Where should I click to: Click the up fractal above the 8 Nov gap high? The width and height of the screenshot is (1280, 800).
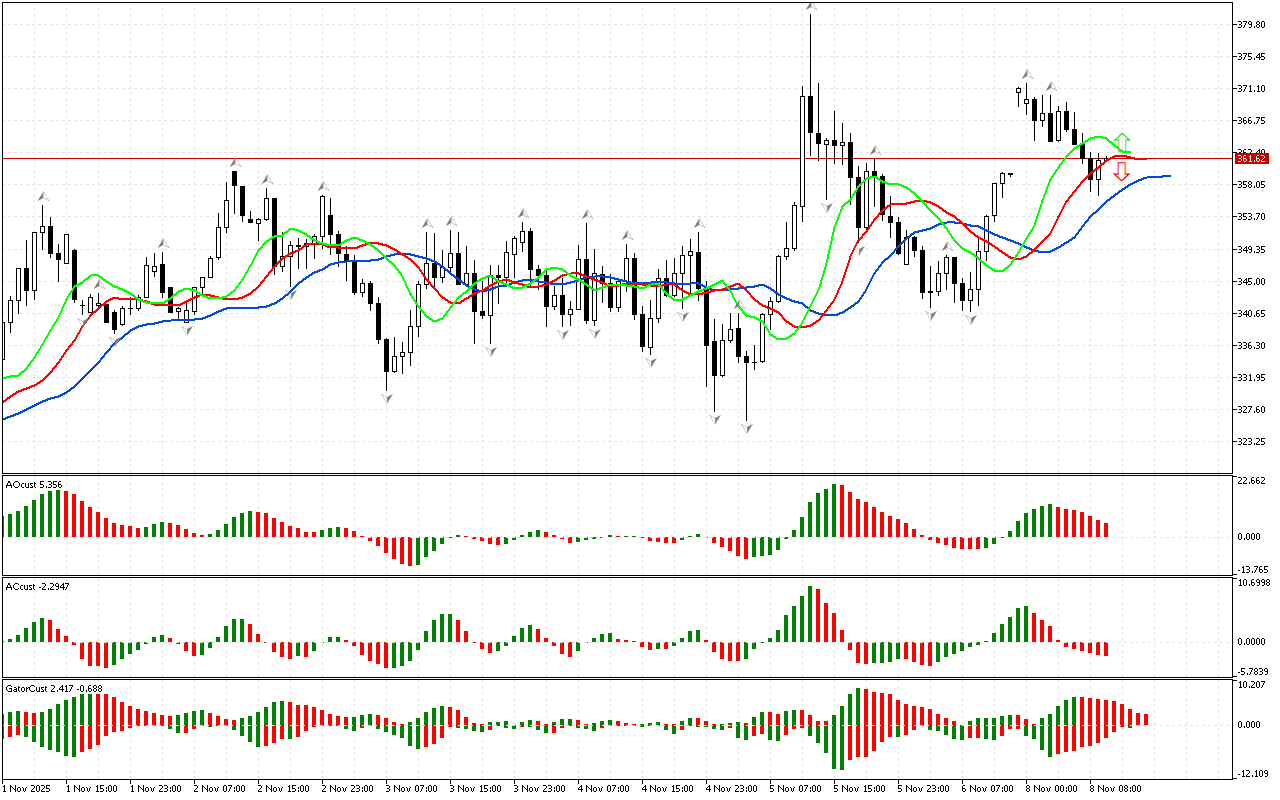tap(1027, 75)
